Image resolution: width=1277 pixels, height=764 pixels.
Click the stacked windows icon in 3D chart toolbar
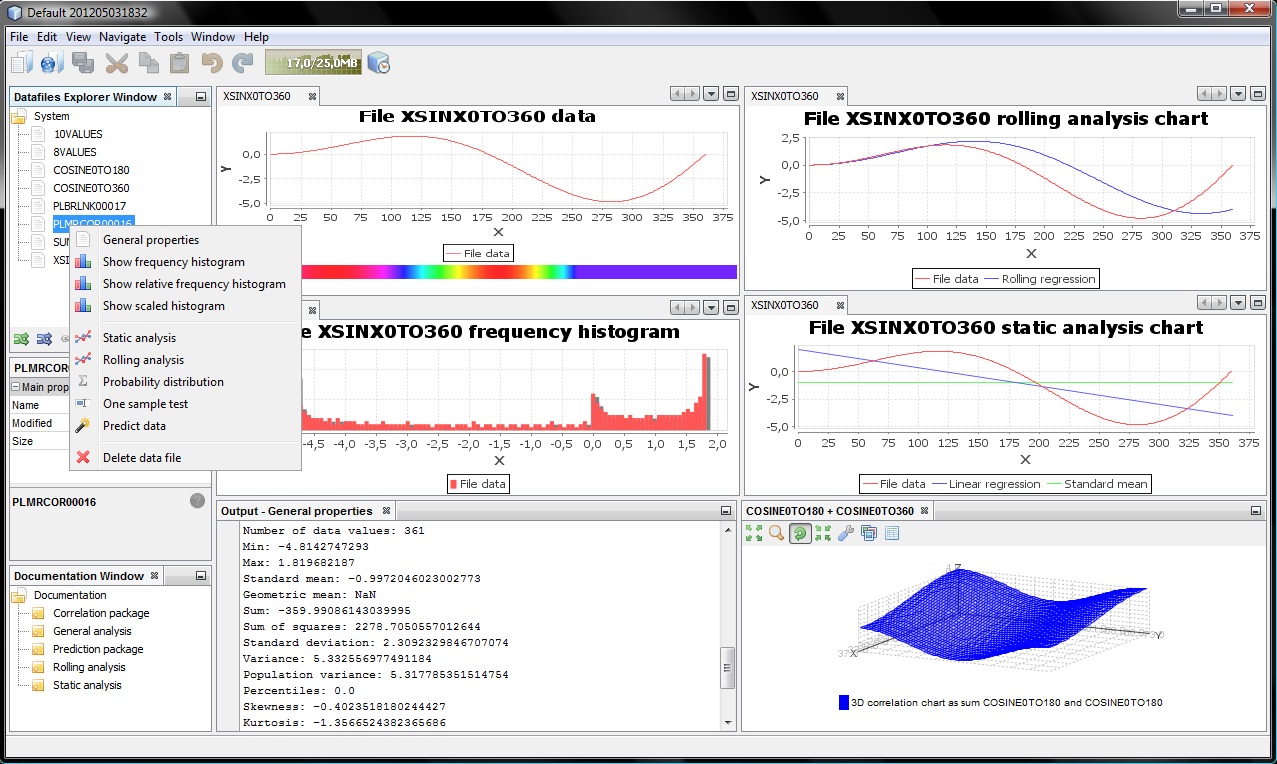tap(869, 533)
